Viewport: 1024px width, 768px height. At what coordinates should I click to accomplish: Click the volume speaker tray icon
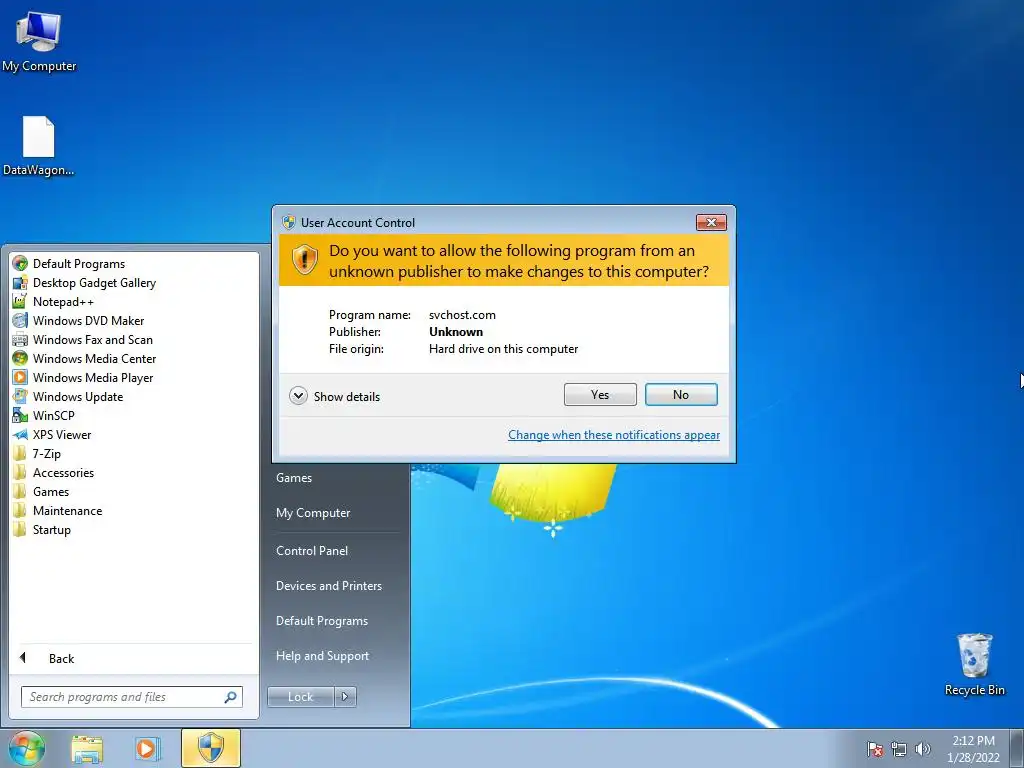tap(923, 749)
